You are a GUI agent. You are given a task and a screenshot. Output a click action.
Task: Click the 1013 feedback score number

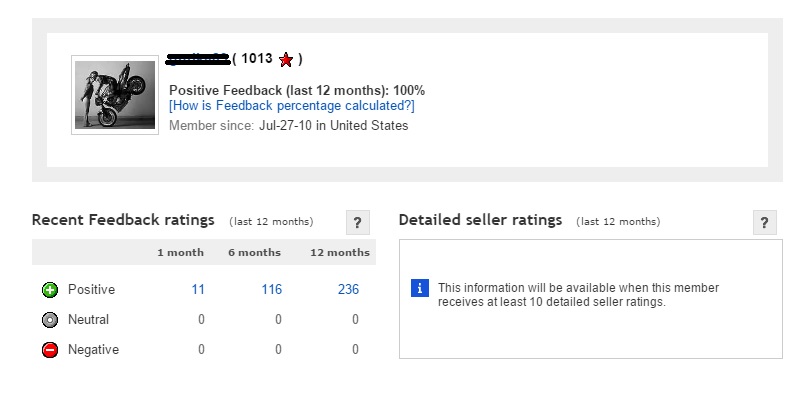click(x=257, y=59)
